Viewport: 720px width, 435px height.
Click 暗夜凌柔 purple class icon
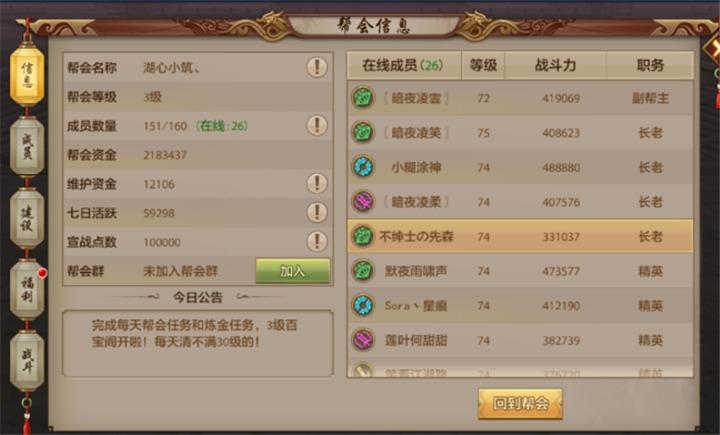[x=363, y=202]
